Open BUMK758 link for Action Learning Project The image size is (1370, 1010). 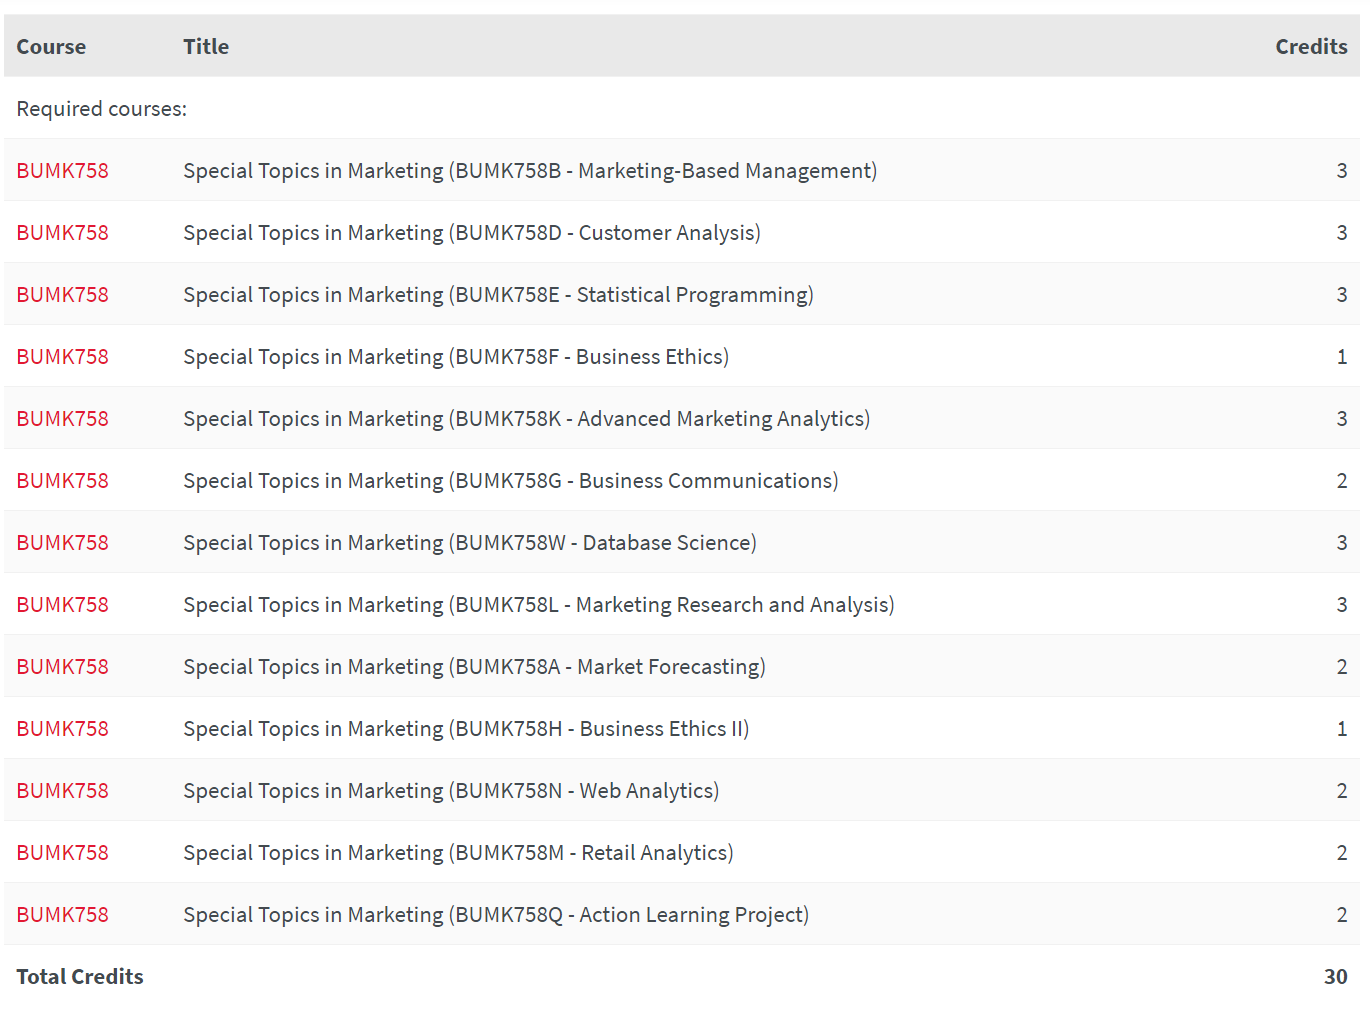point(62,915)
